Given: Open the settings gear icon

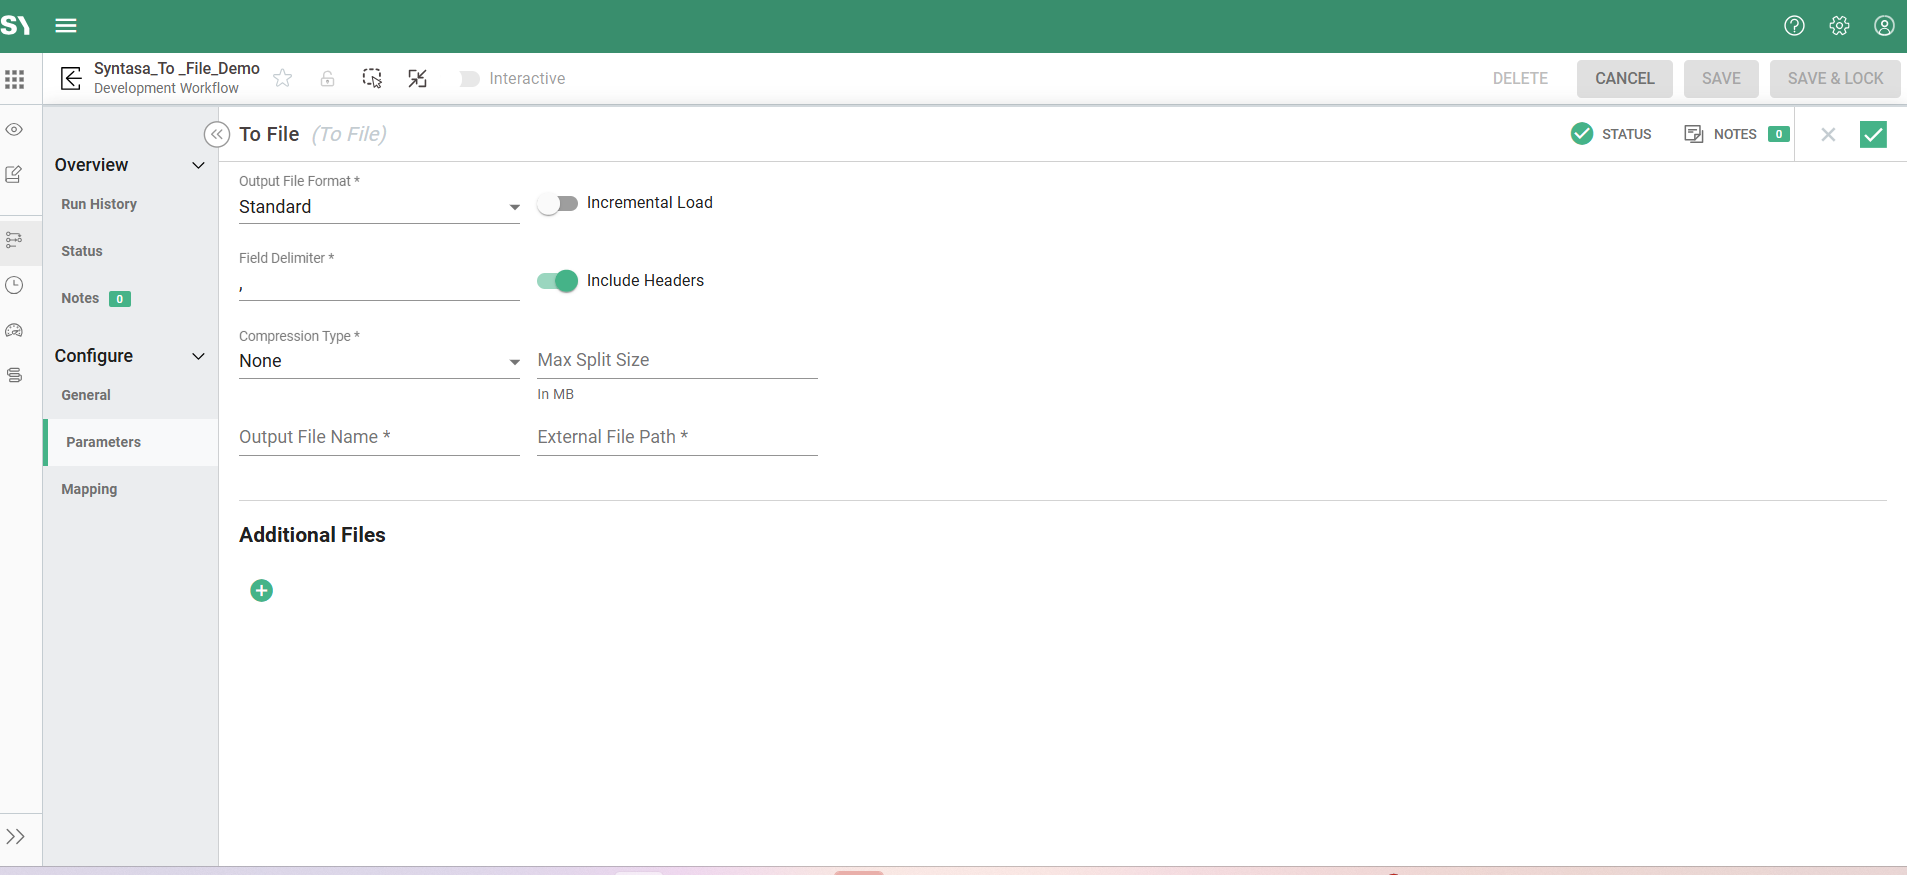Looking at the screenshot, I should point(1839,26).
